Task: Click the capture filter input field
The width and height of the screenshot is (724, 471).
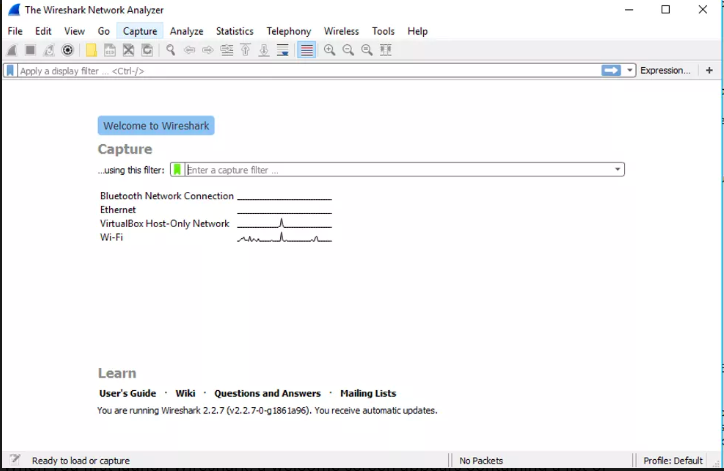Action: (399, 169)
